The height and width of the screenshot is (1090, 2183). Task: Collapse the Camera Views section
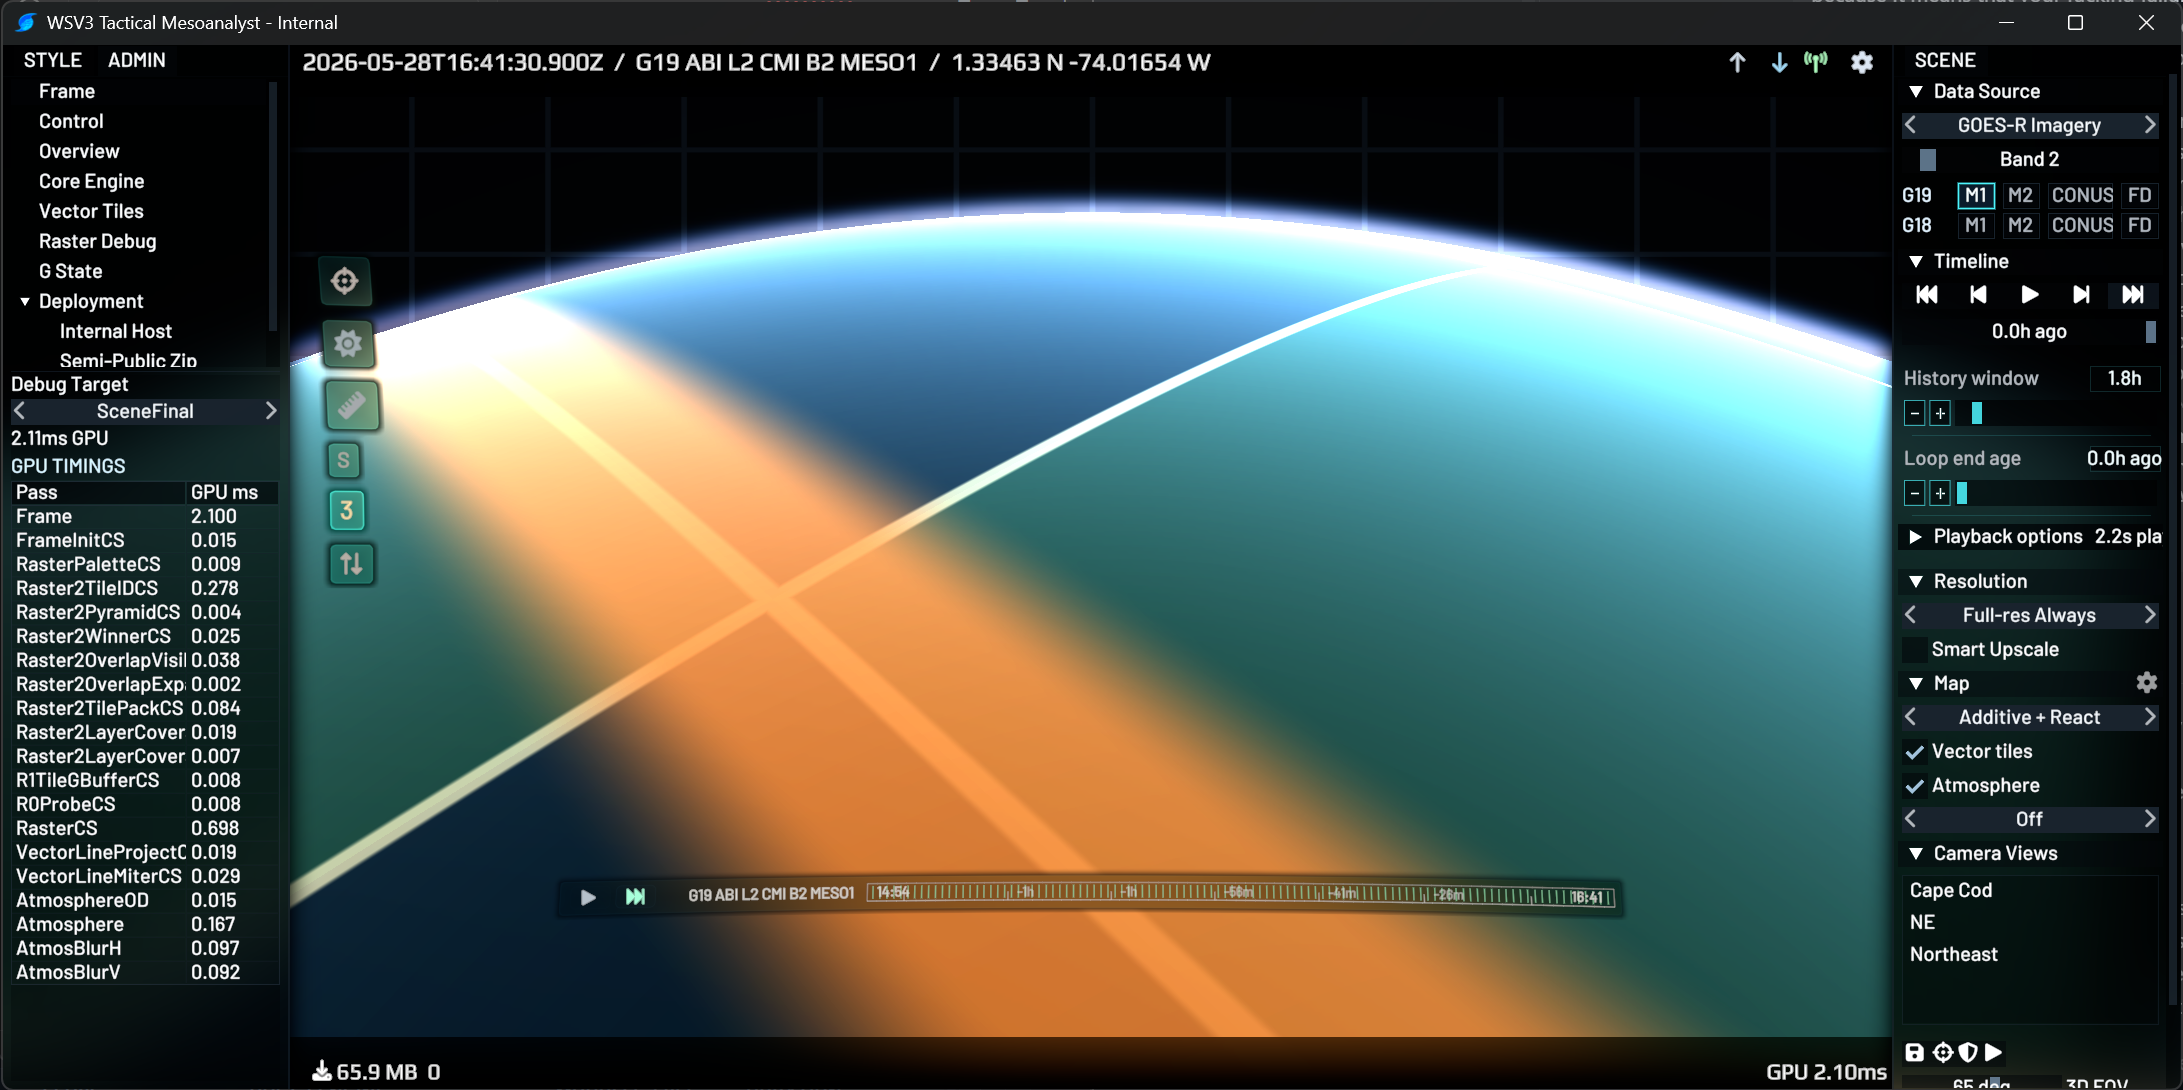tap(1916, 853)
